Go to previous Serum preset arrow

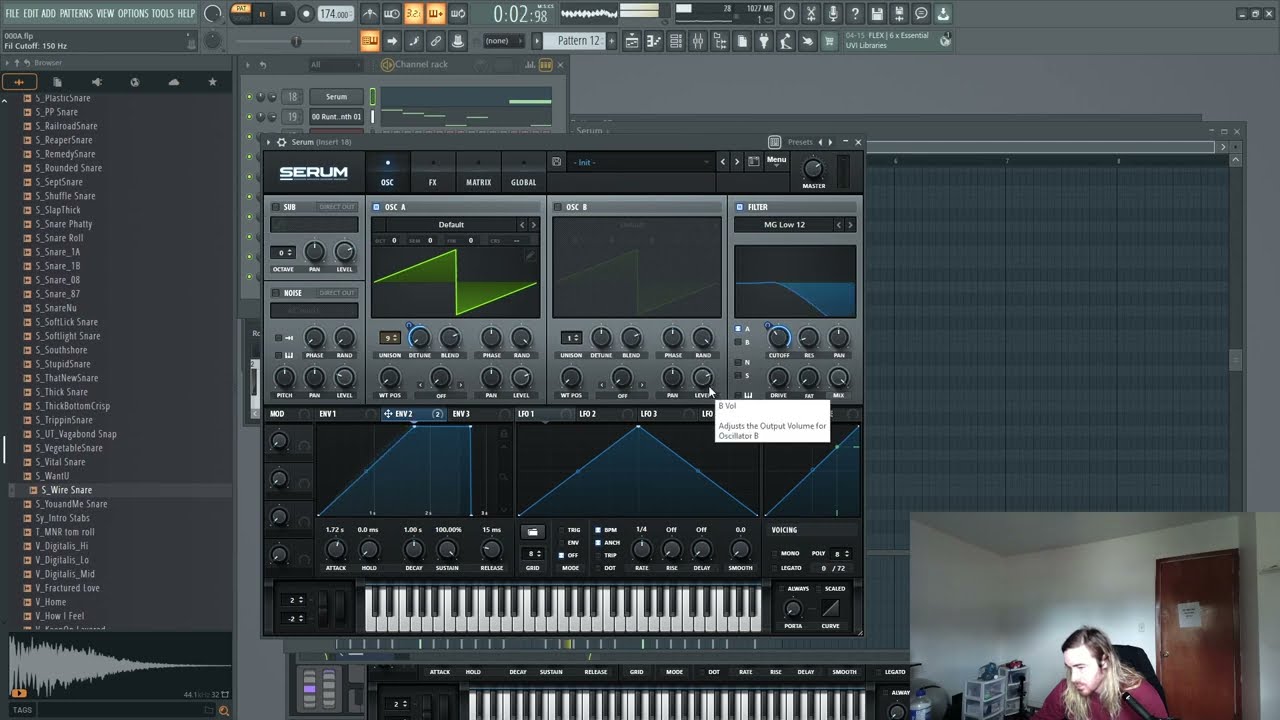[724, 162]
